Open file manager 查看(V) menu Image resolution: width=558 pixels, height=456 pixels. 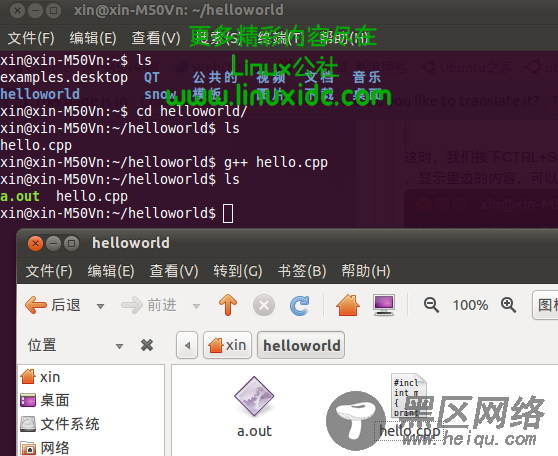(x=174, y=271)
